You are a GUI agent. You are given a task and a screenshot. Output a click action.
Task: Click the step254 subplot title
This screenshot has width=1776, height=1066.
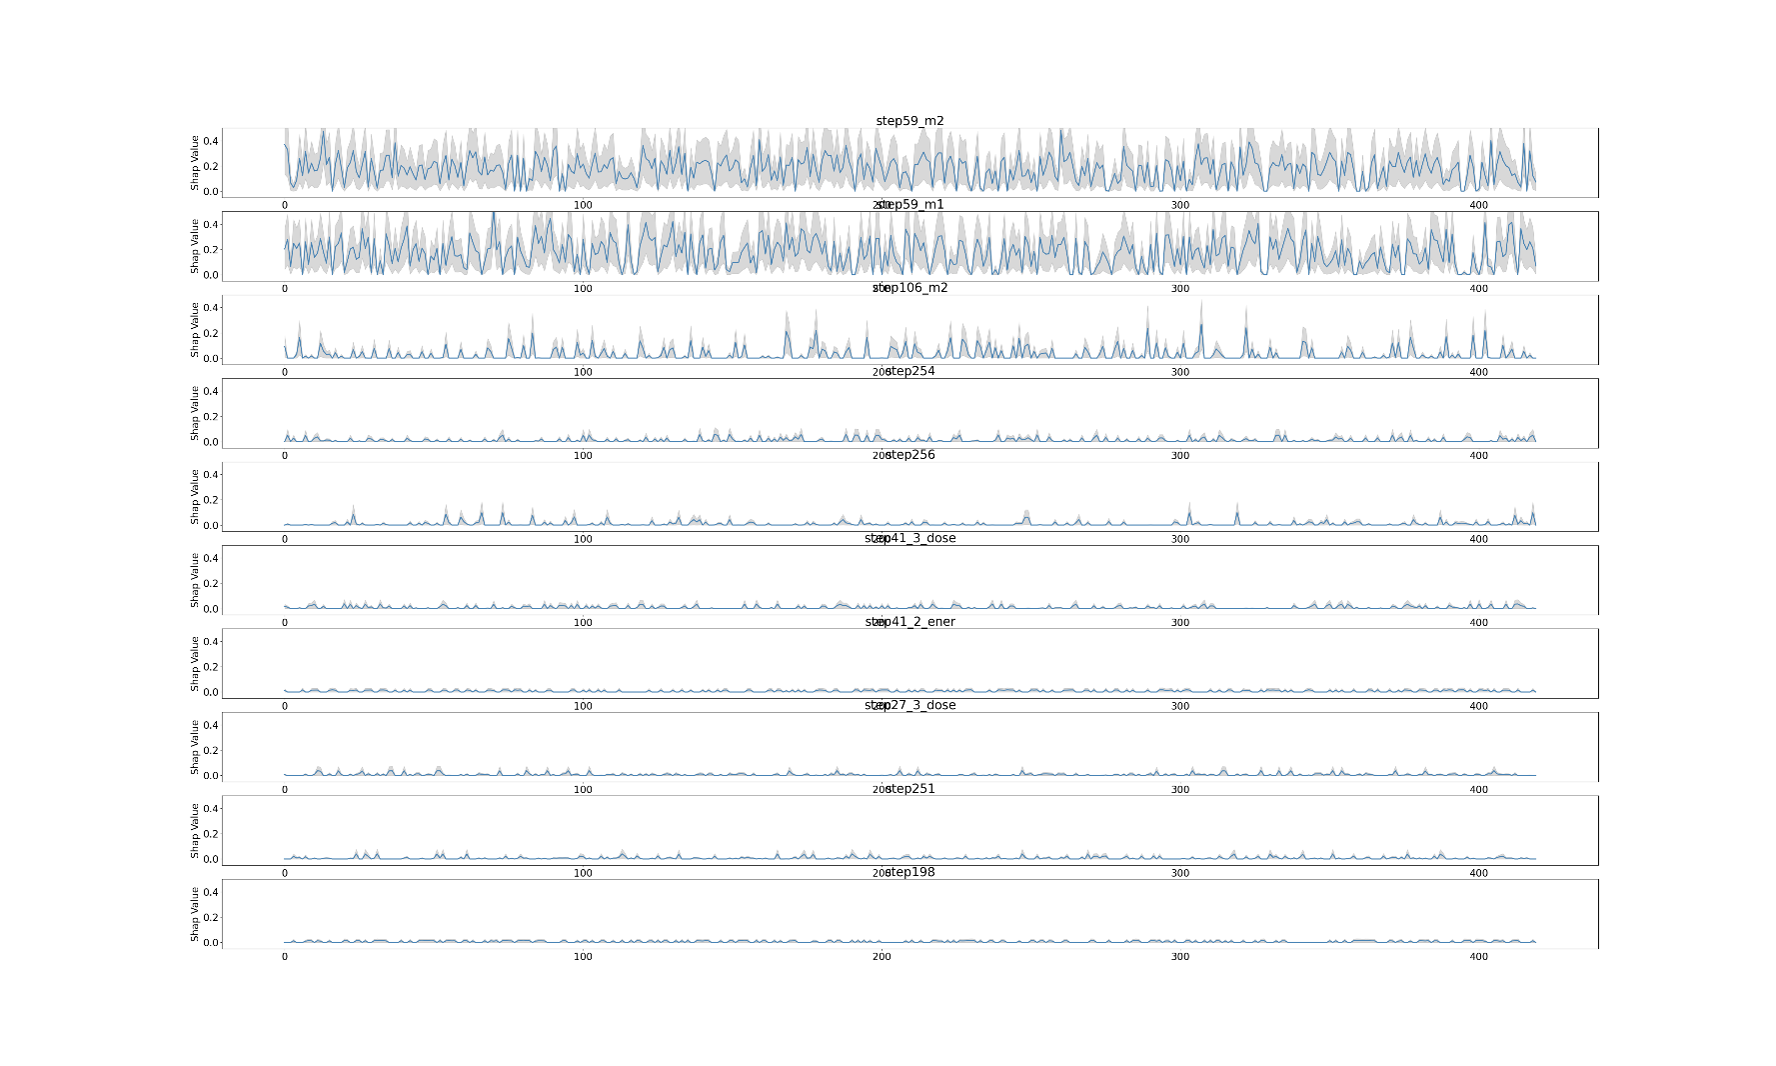tap(909, 371)
